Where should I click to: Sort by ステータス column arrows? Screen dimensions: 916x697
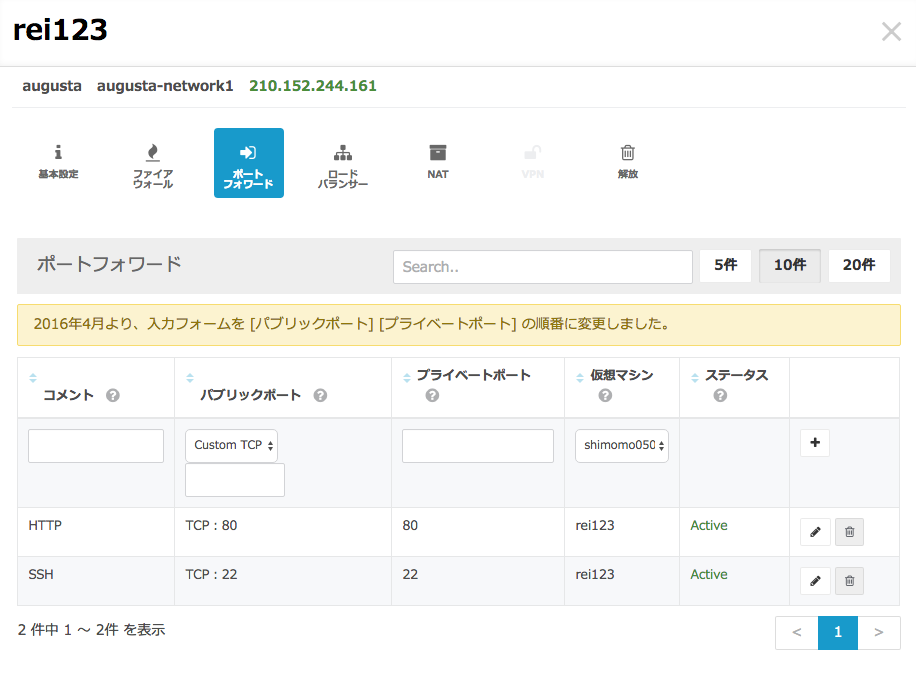coord(695,378)
